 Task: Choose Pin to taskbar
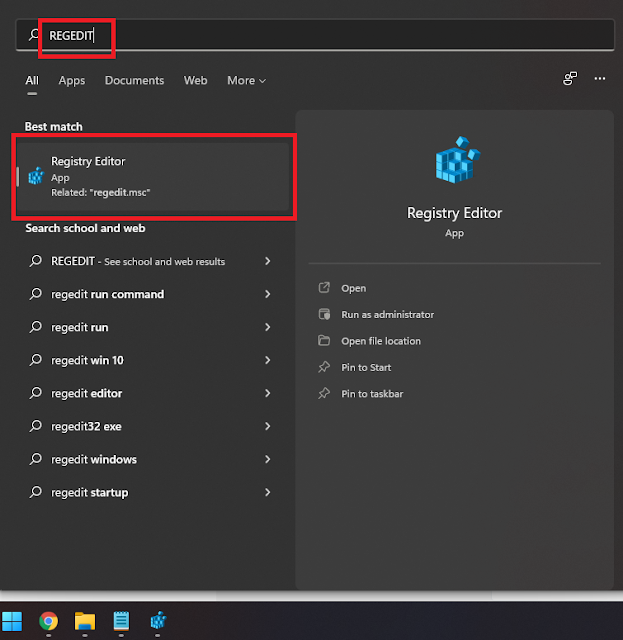372,394
